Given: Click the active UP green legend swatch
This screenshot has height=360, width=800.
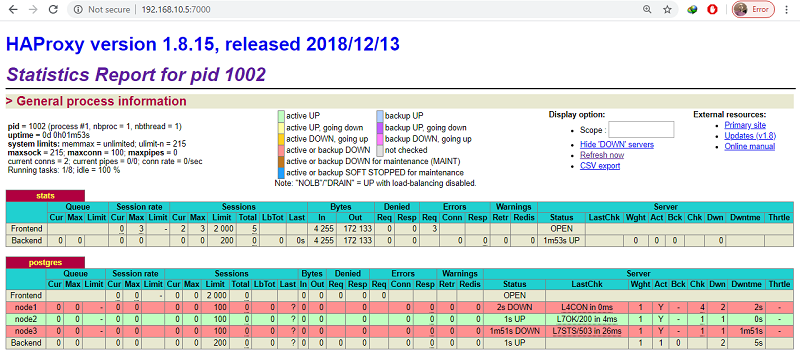Looking at the screenshot, I should click(281, 116).
